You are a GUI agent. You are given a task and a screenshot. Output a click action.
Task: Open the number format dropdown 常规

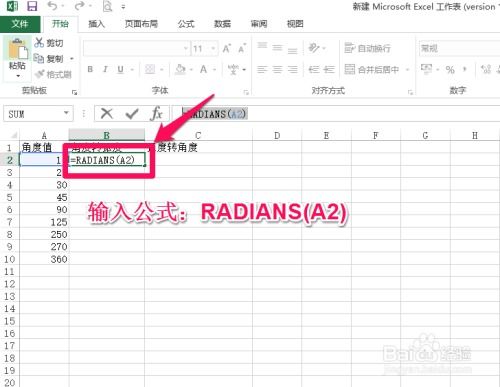point(459,49)
